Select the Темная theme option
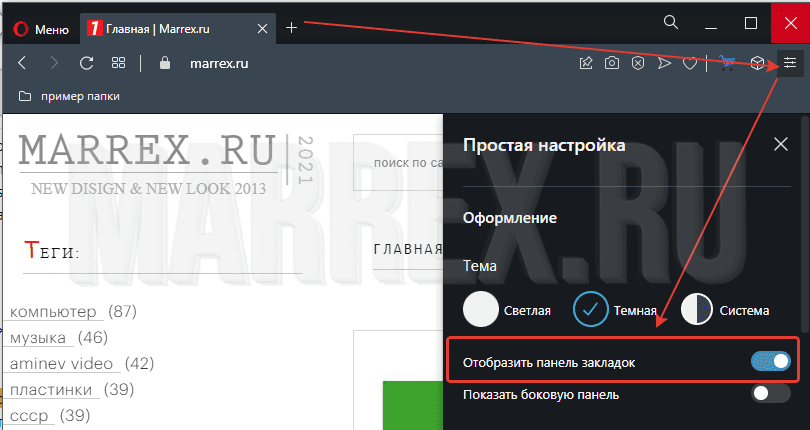Screen dimensions: 810x430 [615, 310]
